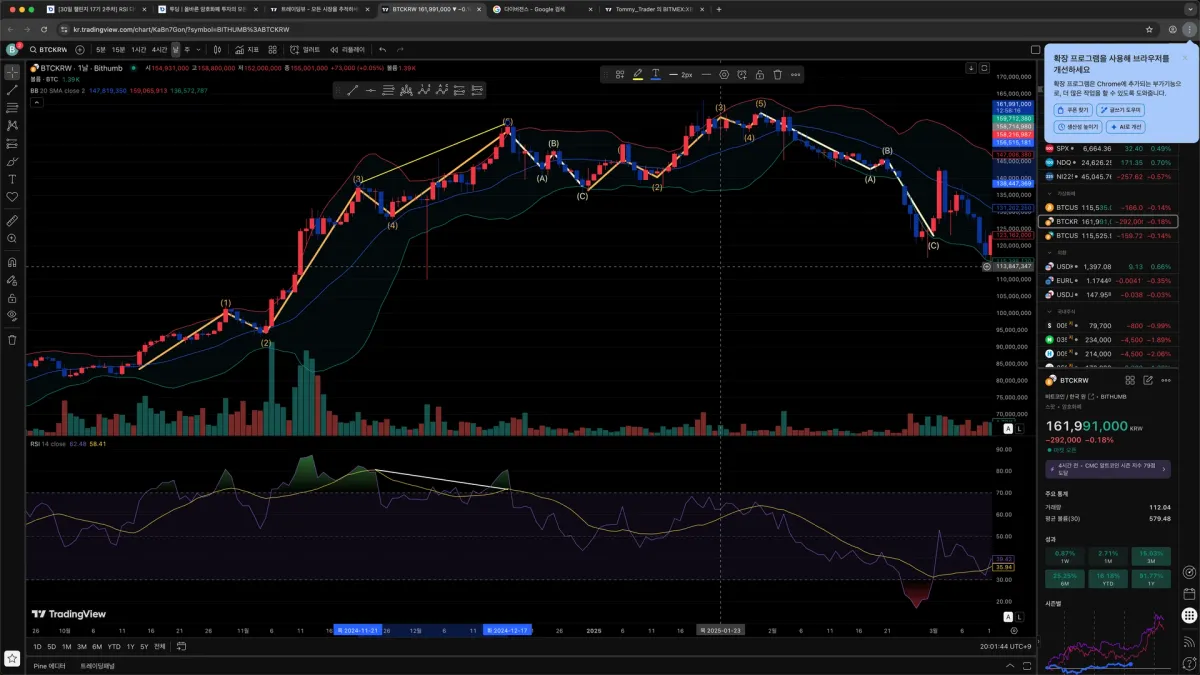Toggle log scale 'L' on price axis

click(x=1020, y=428)
